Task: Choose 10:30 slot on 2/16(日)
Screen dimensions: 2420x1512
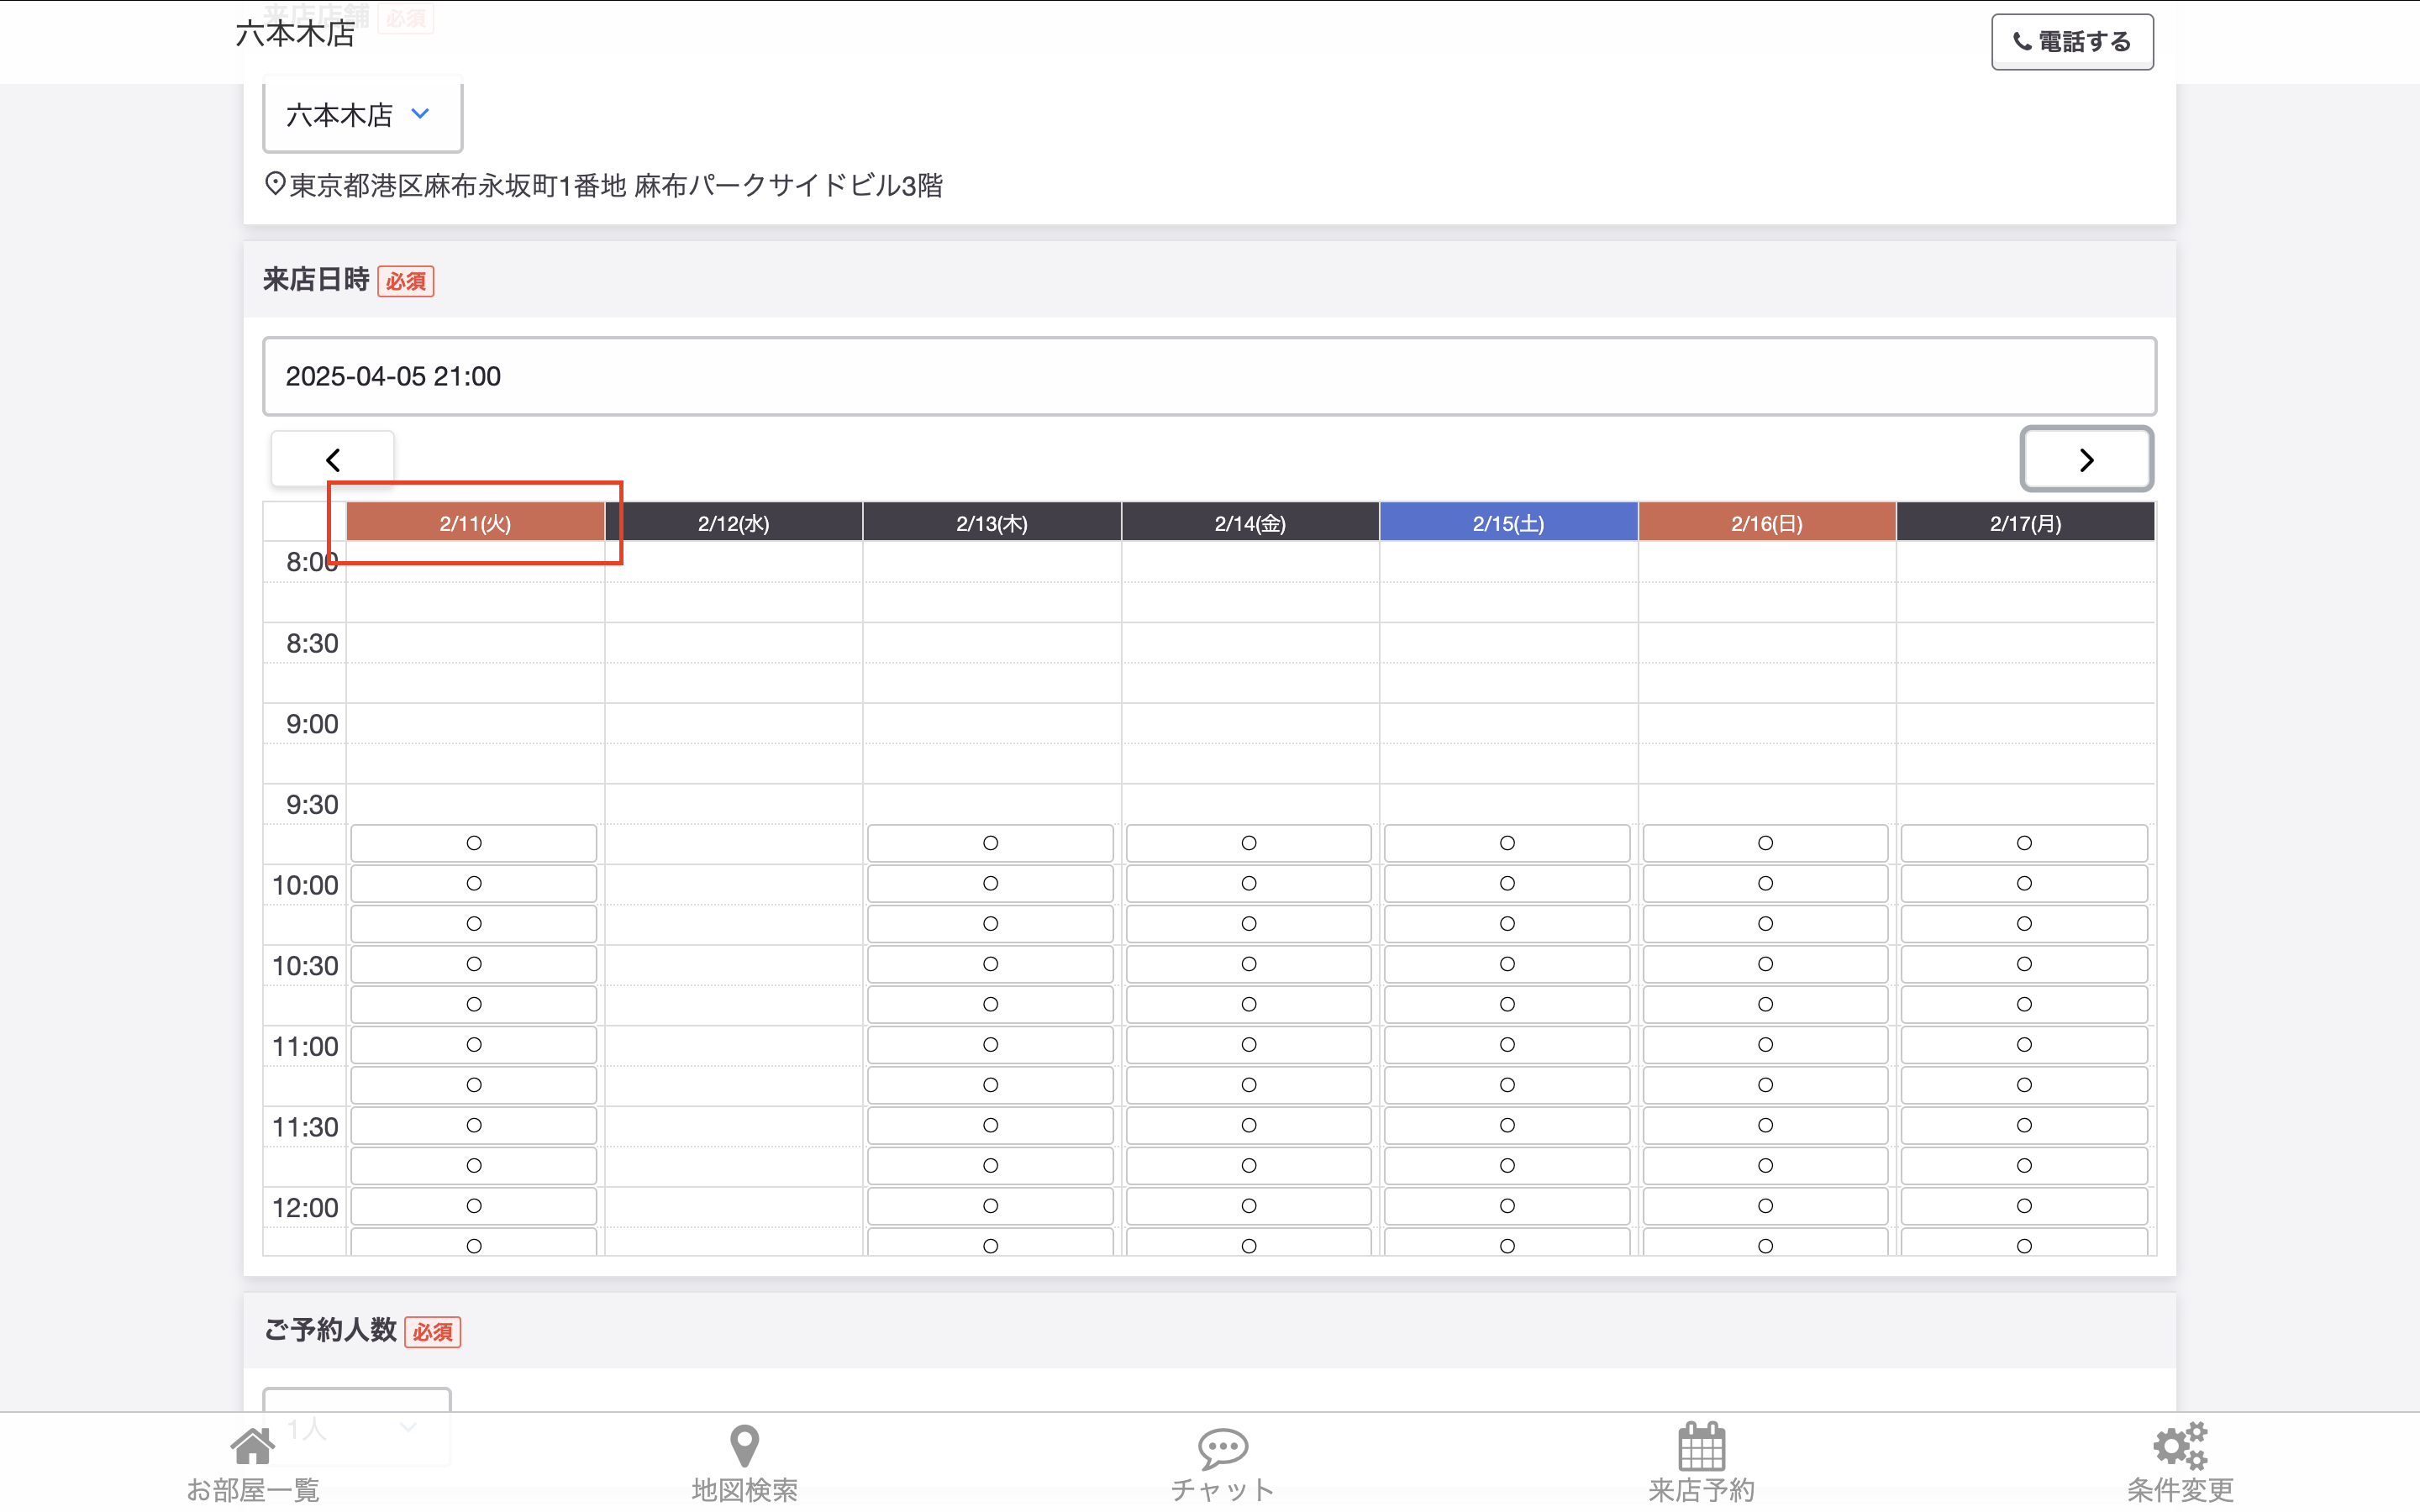Action: pyautogui.click(x=1766, y=964)
